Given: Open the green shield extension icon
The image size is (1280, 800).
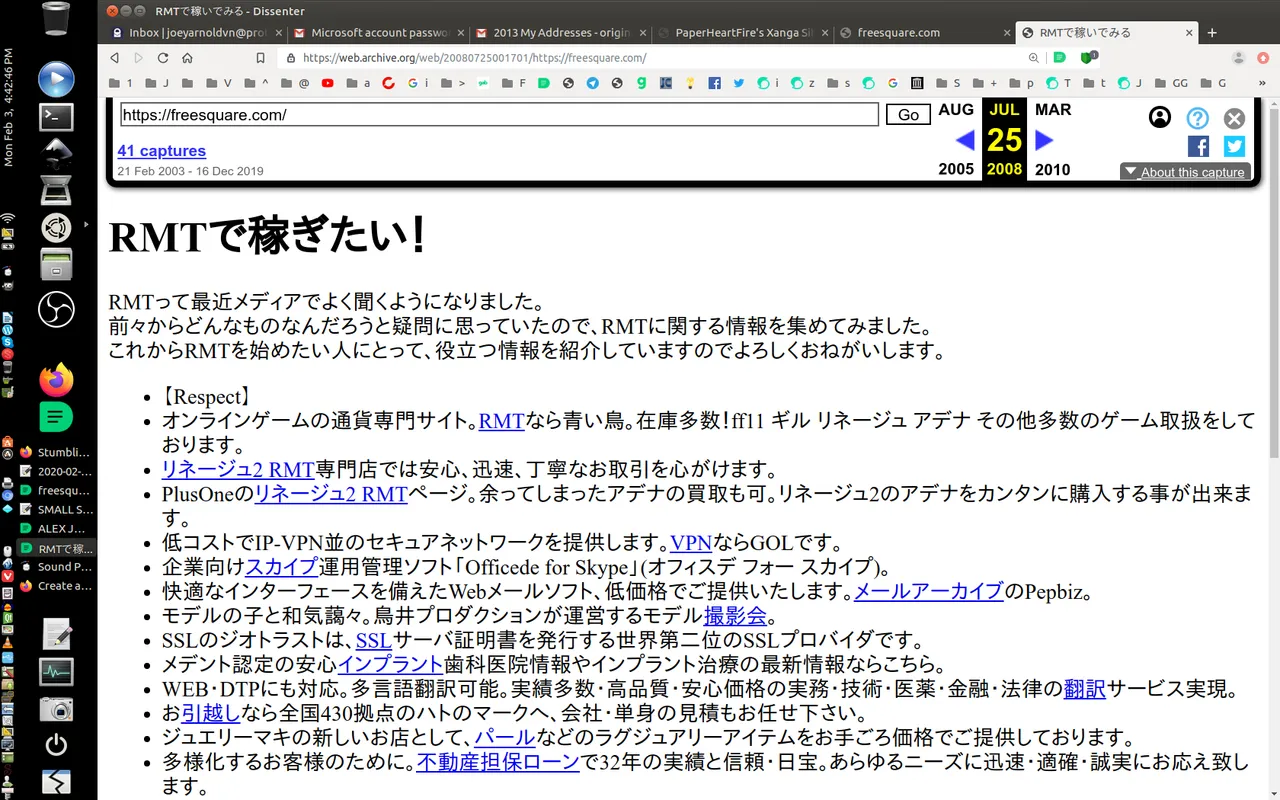Looking at the screenshot, I should tap(1090, 58).
